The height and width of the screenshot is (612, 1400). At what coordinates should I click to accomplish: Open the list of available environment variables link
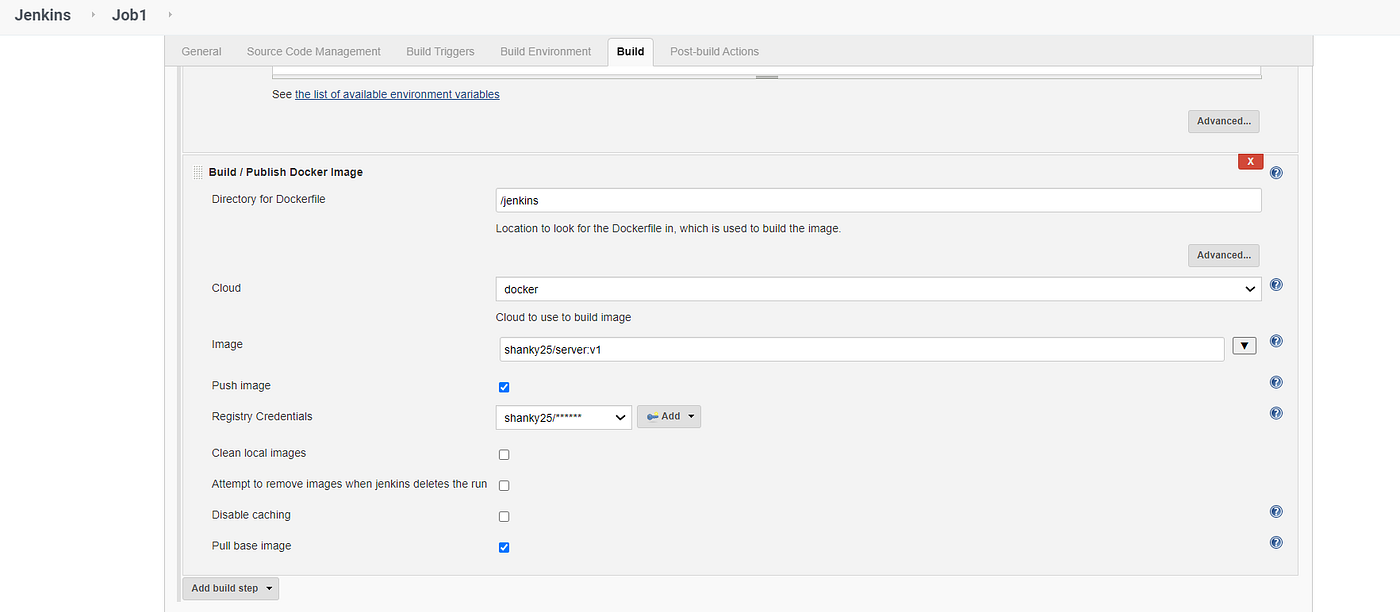pos(397,93)
